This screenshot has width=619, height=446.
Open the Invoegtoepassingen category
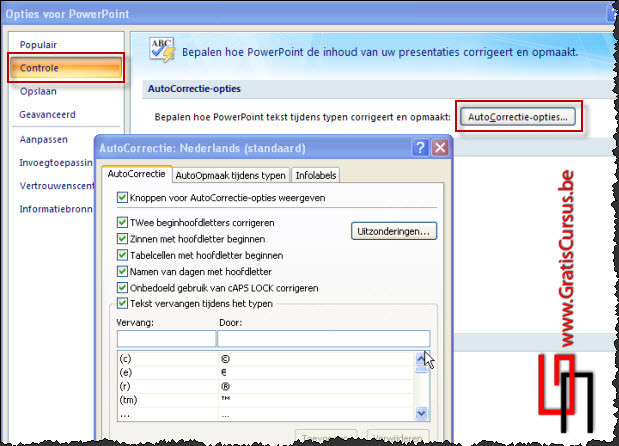(56, 163)
